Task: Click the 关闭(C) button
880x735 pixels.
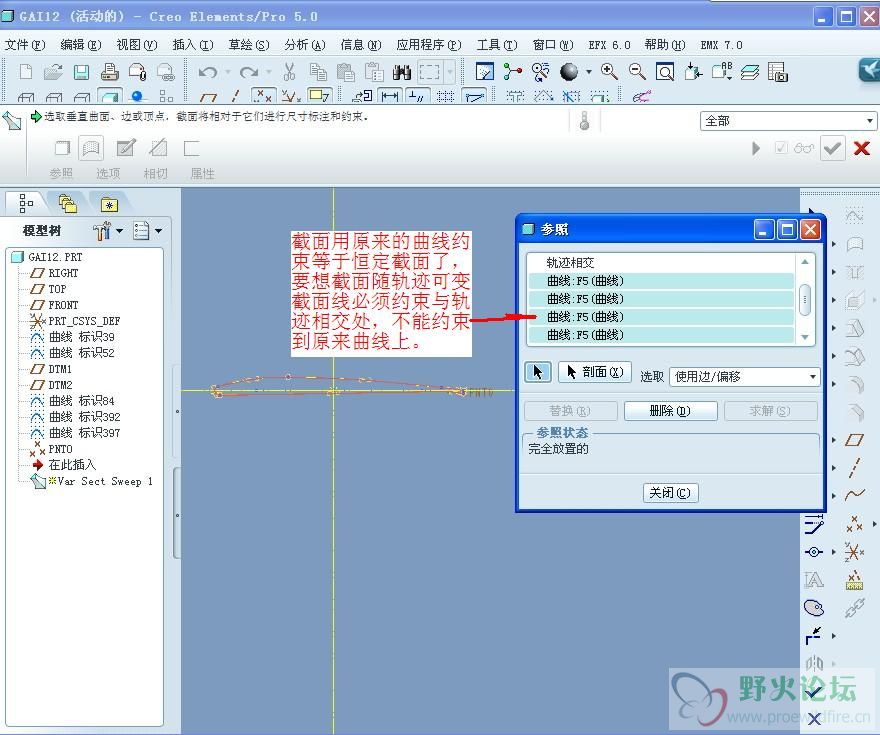Action: tap(670, 493)
